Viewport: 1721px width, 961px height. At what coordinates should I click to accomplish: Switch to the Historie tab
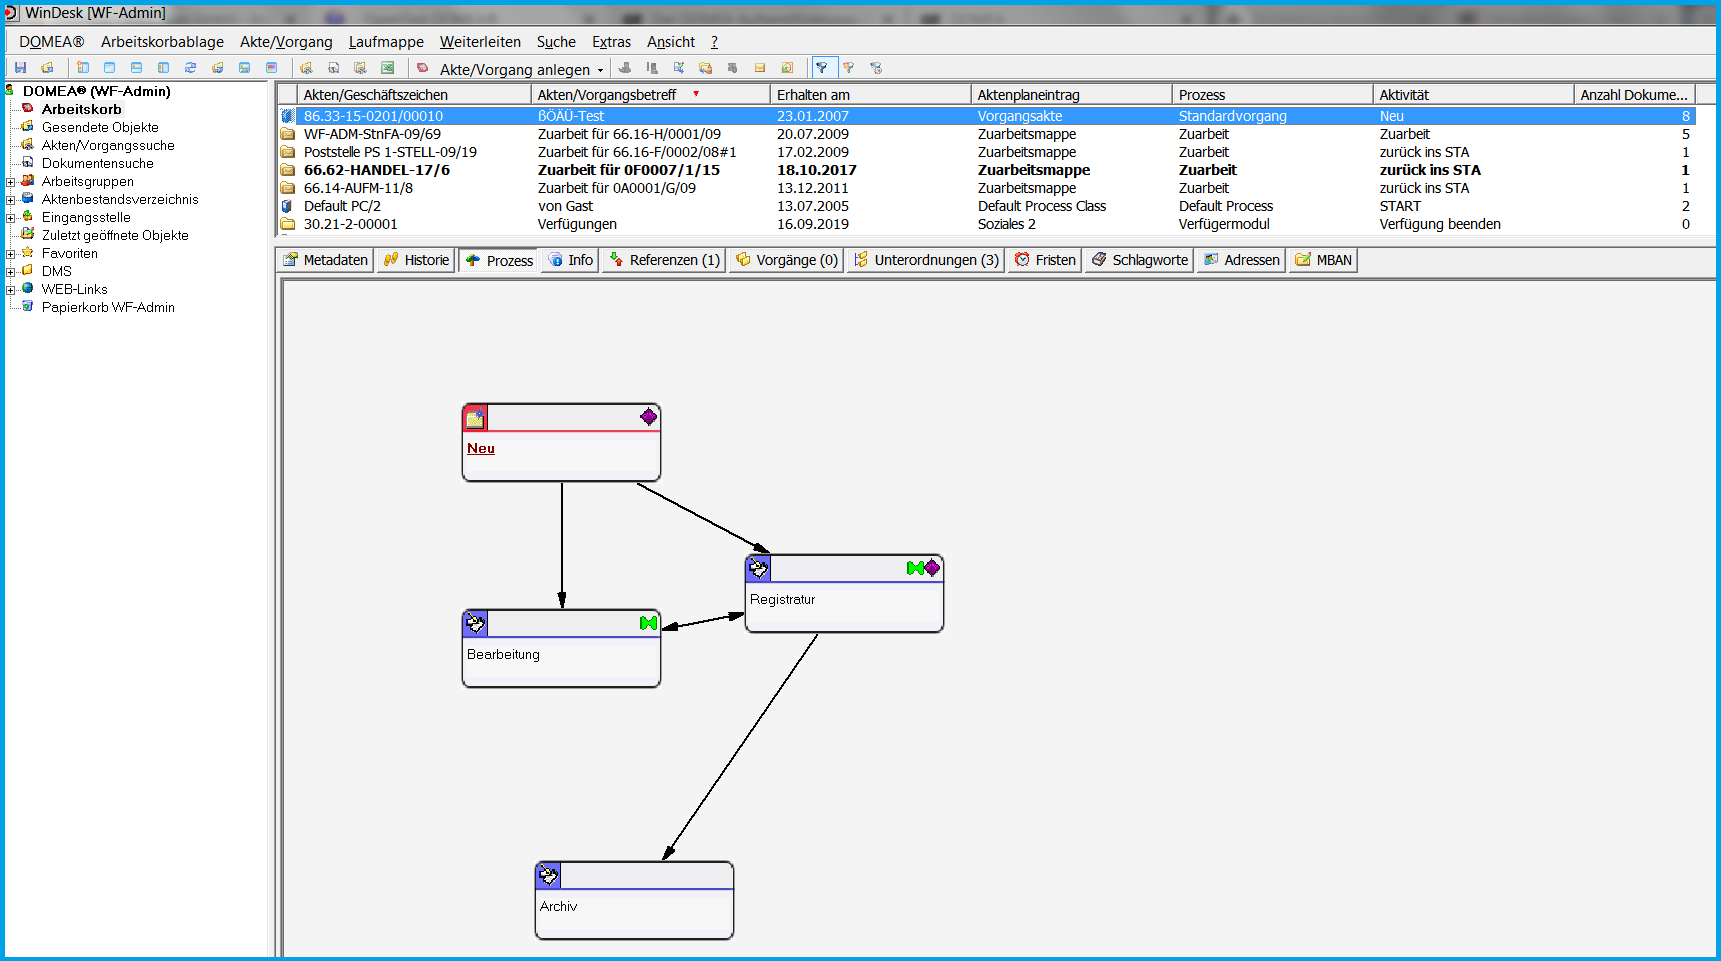click(x=416, y=260)
